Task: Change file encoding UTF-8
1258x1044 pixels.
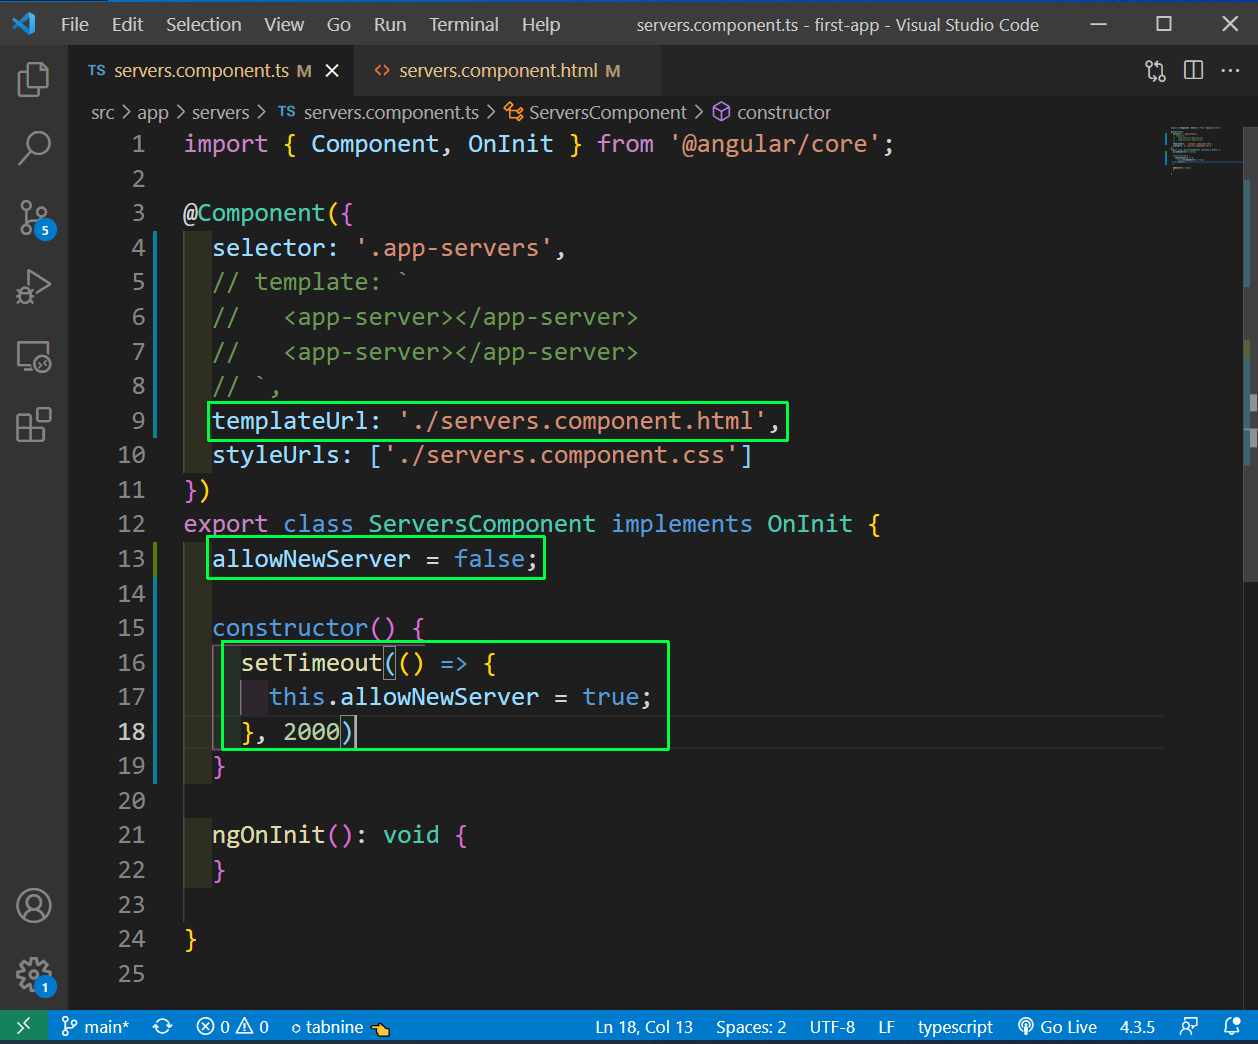Action: (x=832, y=1027)
